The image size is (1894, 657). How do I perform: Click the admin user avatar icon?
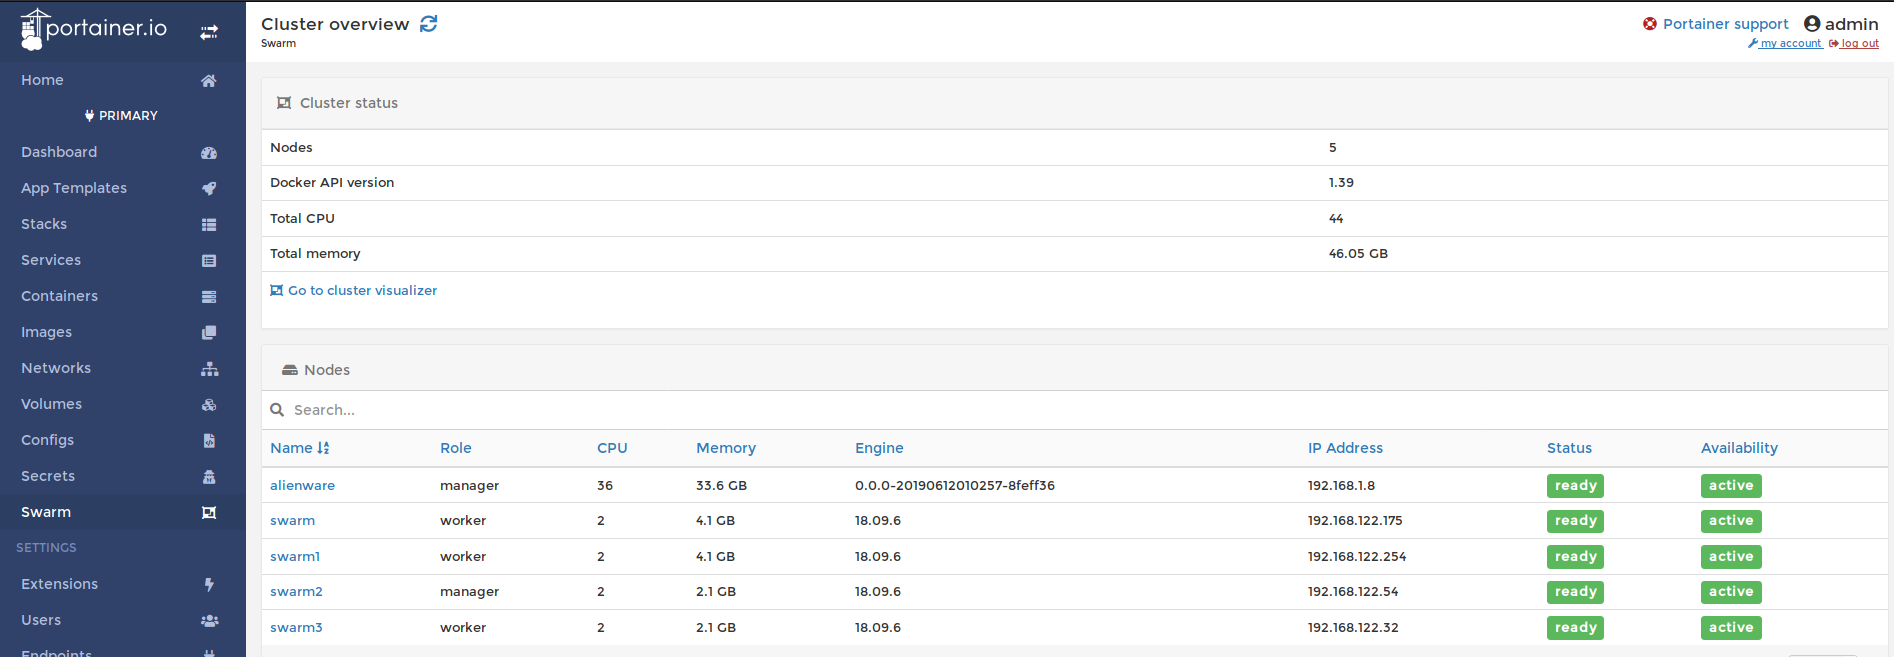pos(1812,24)
